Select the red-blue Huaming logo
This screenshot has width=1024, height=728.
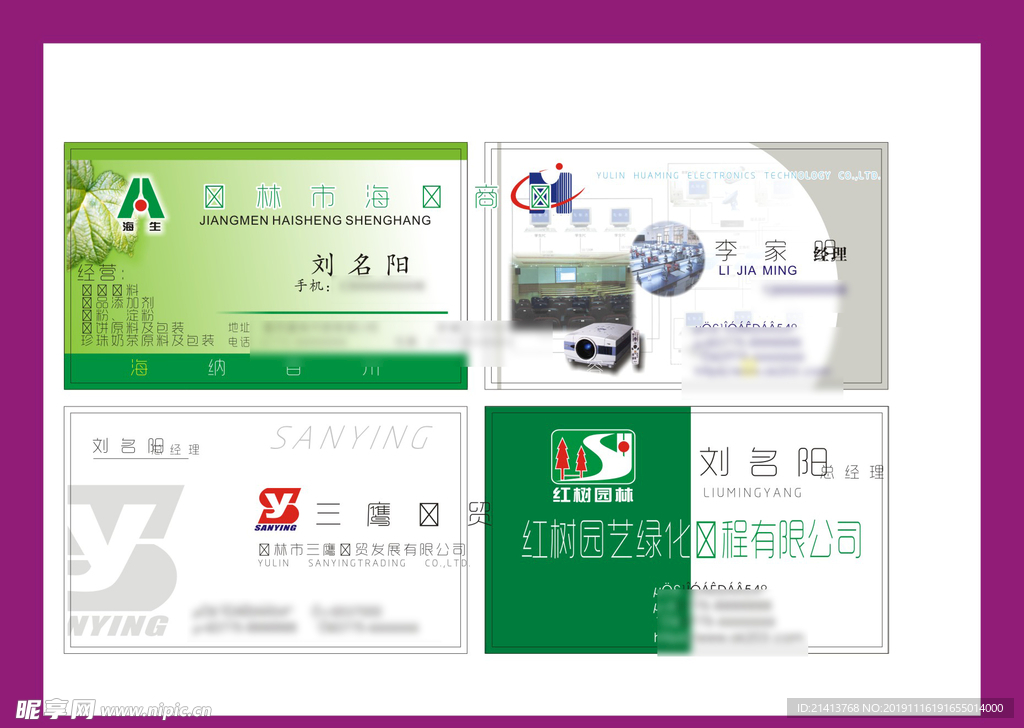541,192
